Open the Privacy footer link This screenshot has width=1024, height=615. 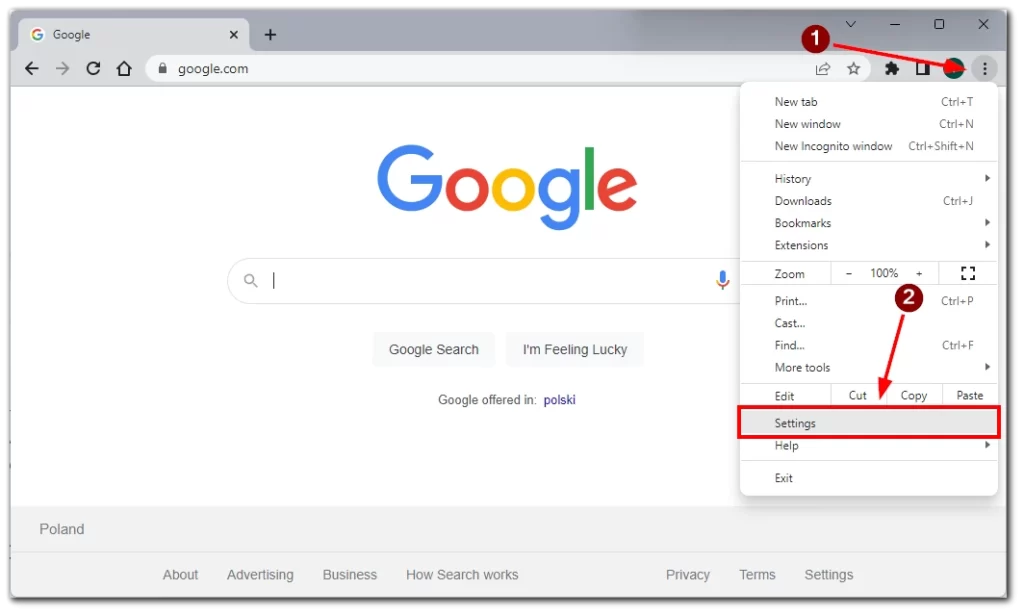coord(688,575)
